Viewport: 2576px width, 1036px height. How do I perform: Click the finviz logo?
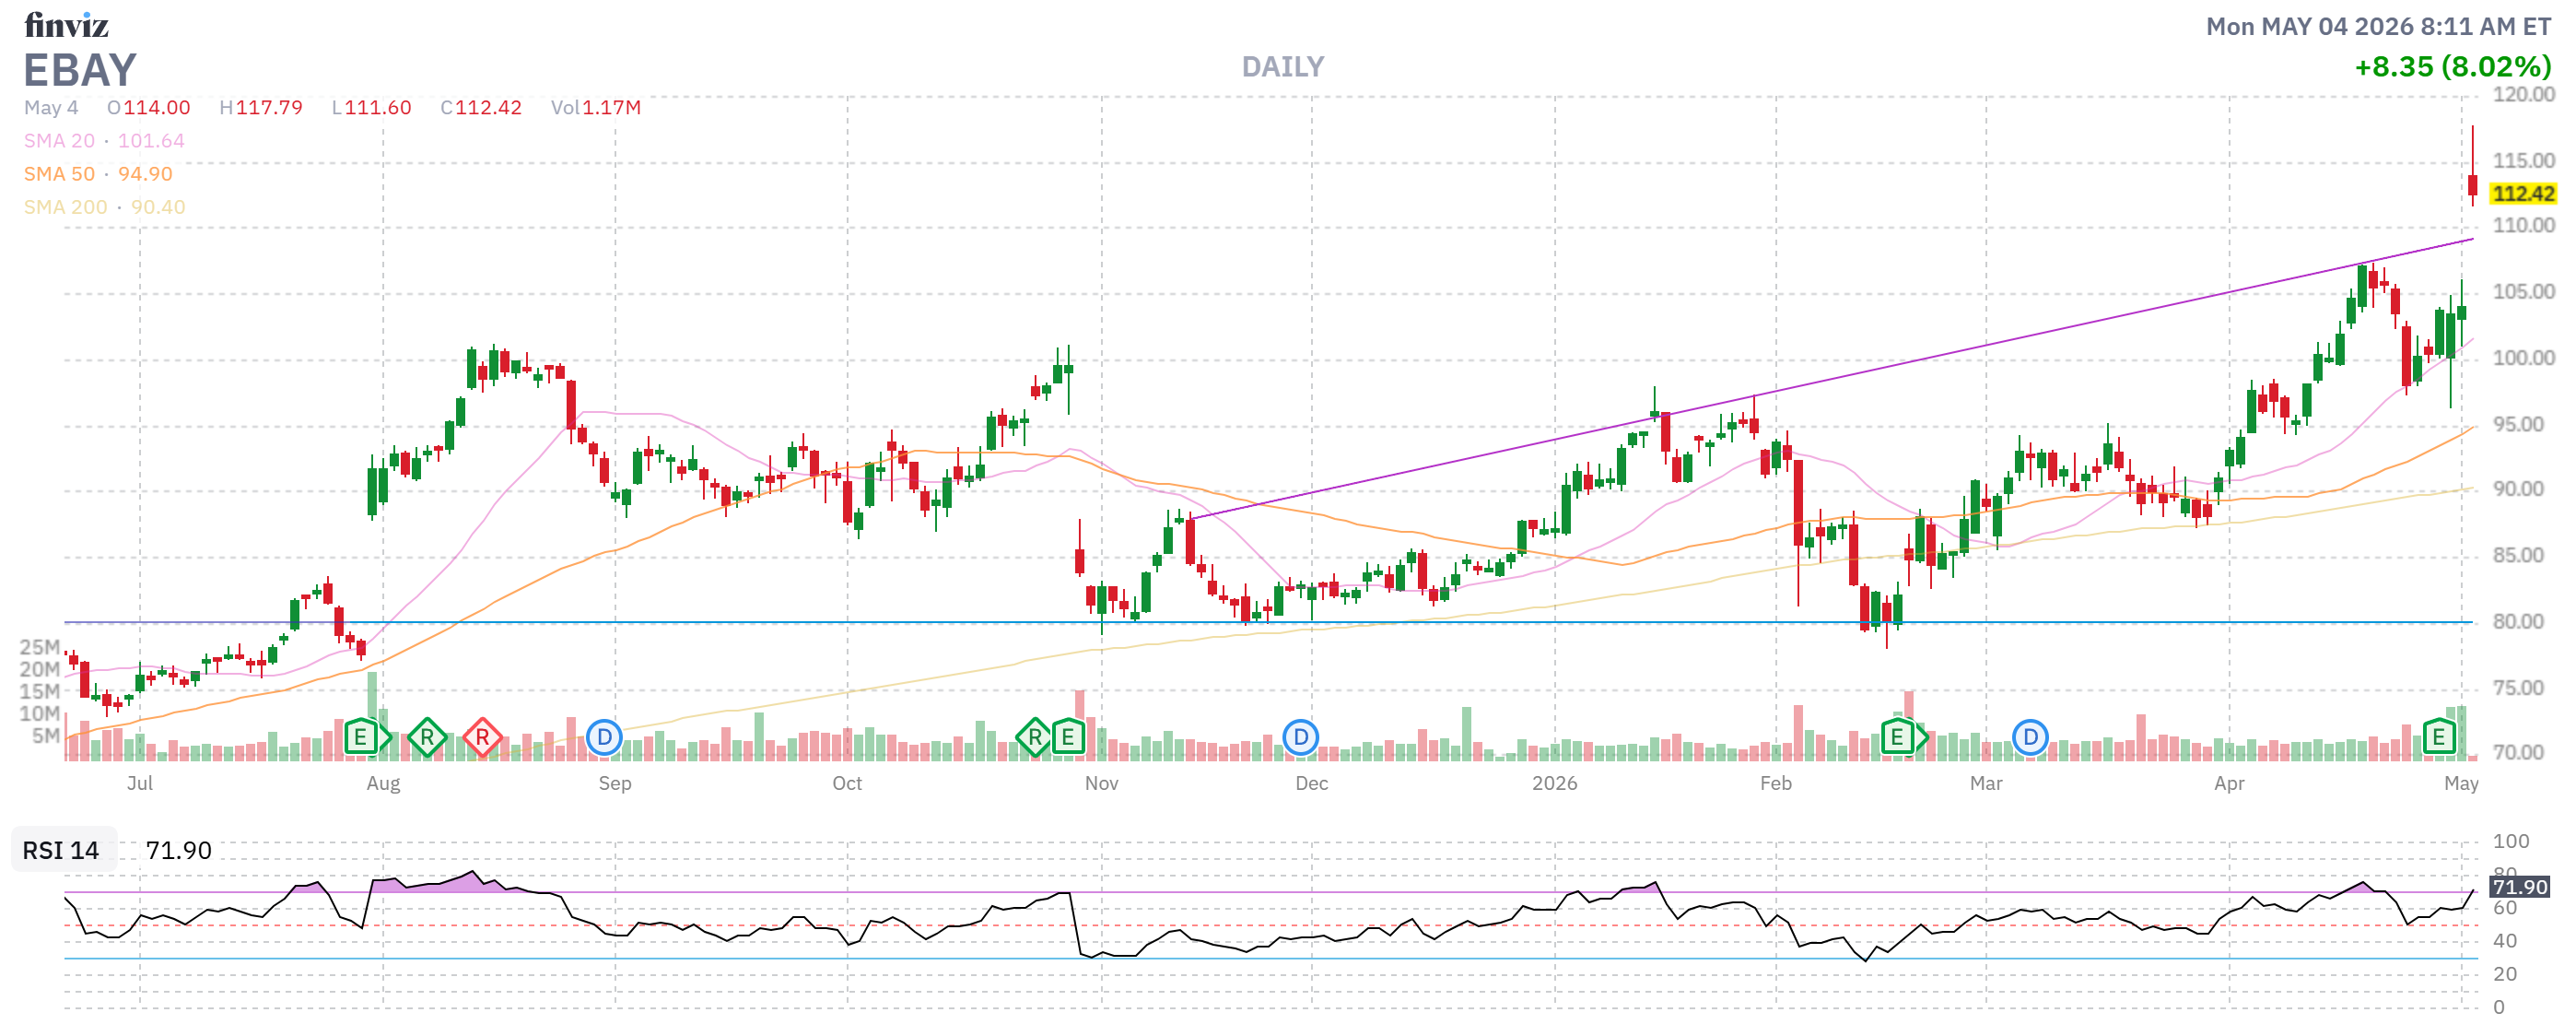(66, 24)
